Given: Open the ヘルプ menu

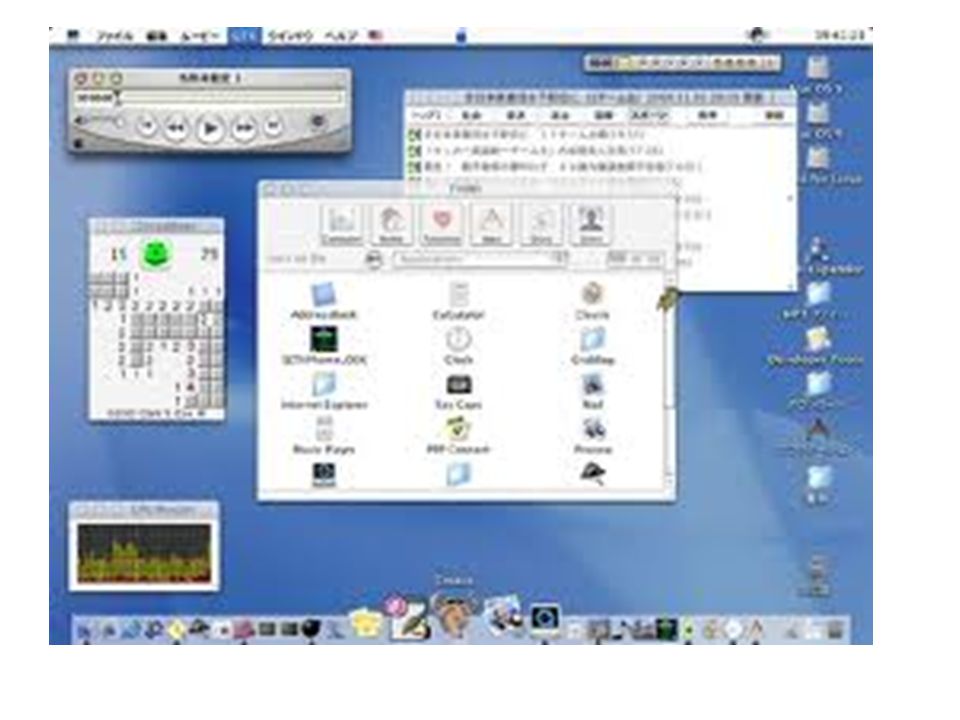Looking at the screenshot, I should pyautogui.click(x=340, y=36).
